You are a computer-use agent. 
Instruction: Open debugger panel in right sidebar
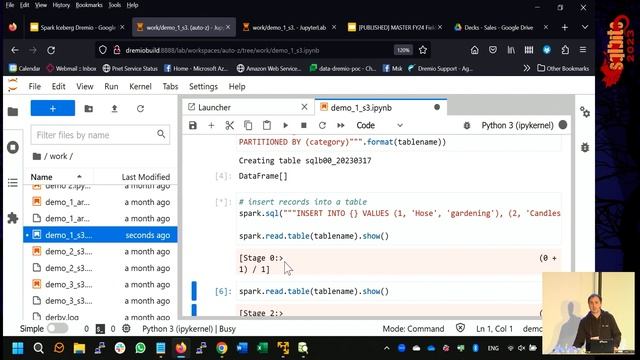click(585, 147)
